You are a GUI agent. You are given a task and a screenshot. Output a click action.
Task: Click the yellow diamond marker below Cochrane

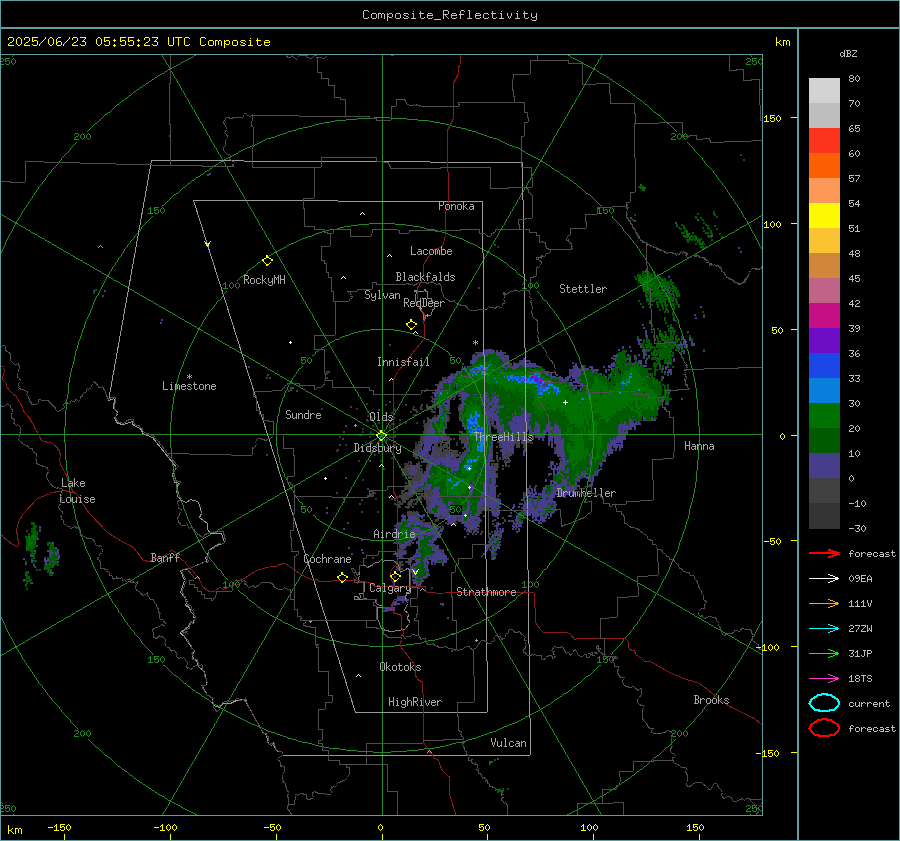[342, 577]
